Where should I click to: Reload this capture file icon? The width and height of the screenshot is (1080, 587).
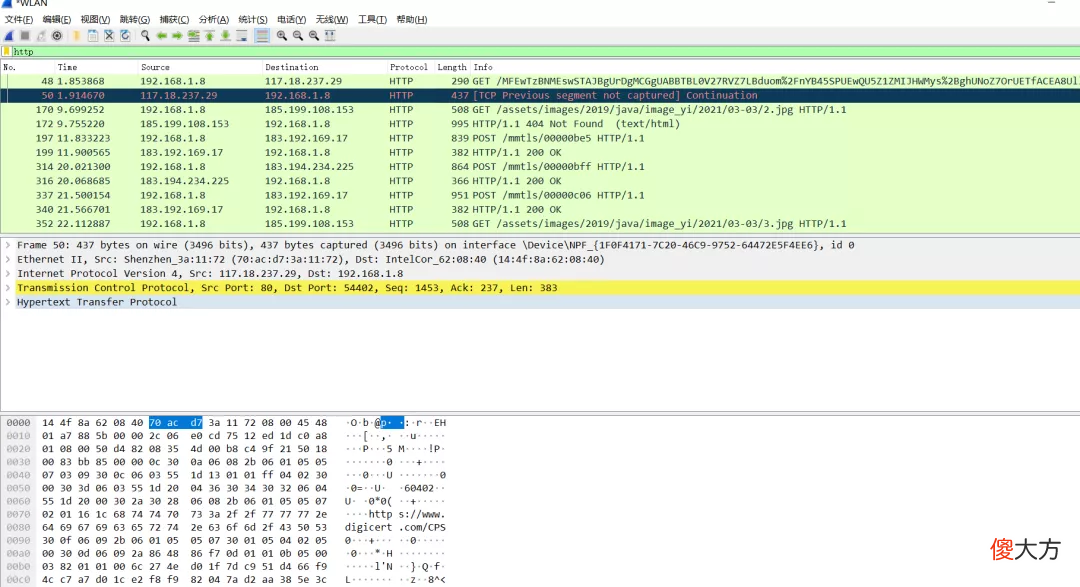tap(125, 36)
